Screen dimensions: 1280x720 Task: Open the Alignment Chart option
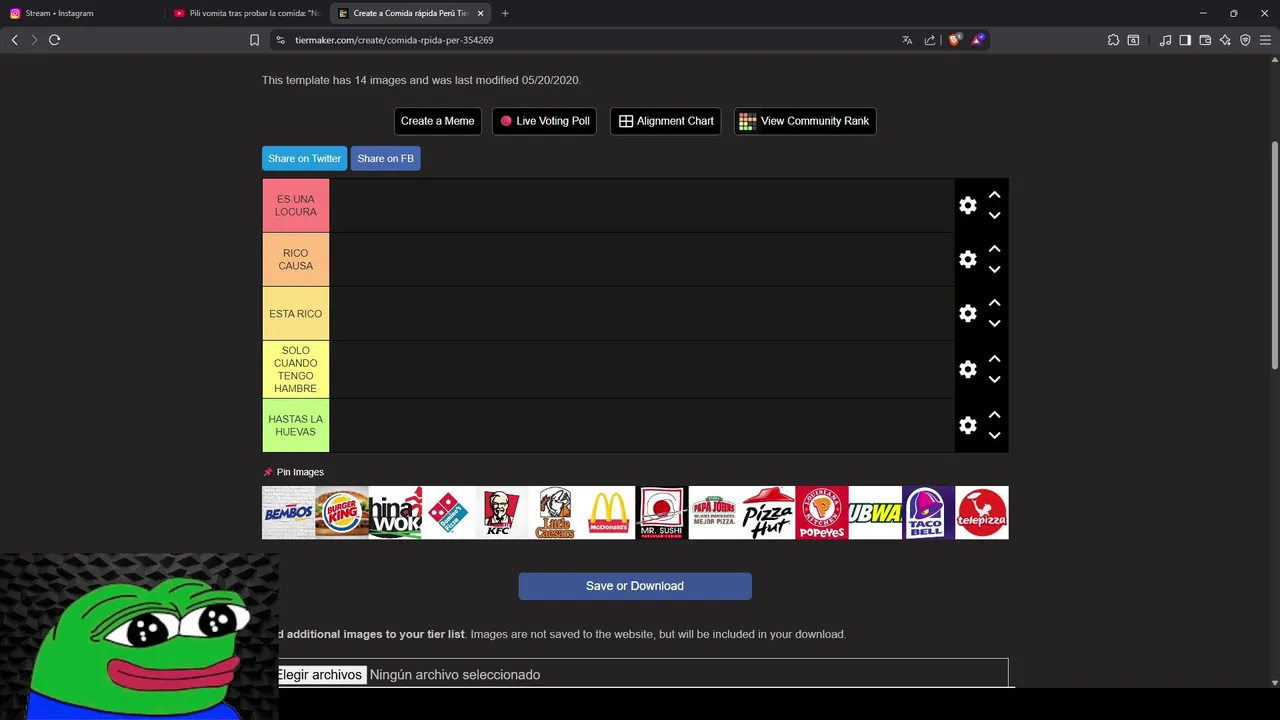666,121
